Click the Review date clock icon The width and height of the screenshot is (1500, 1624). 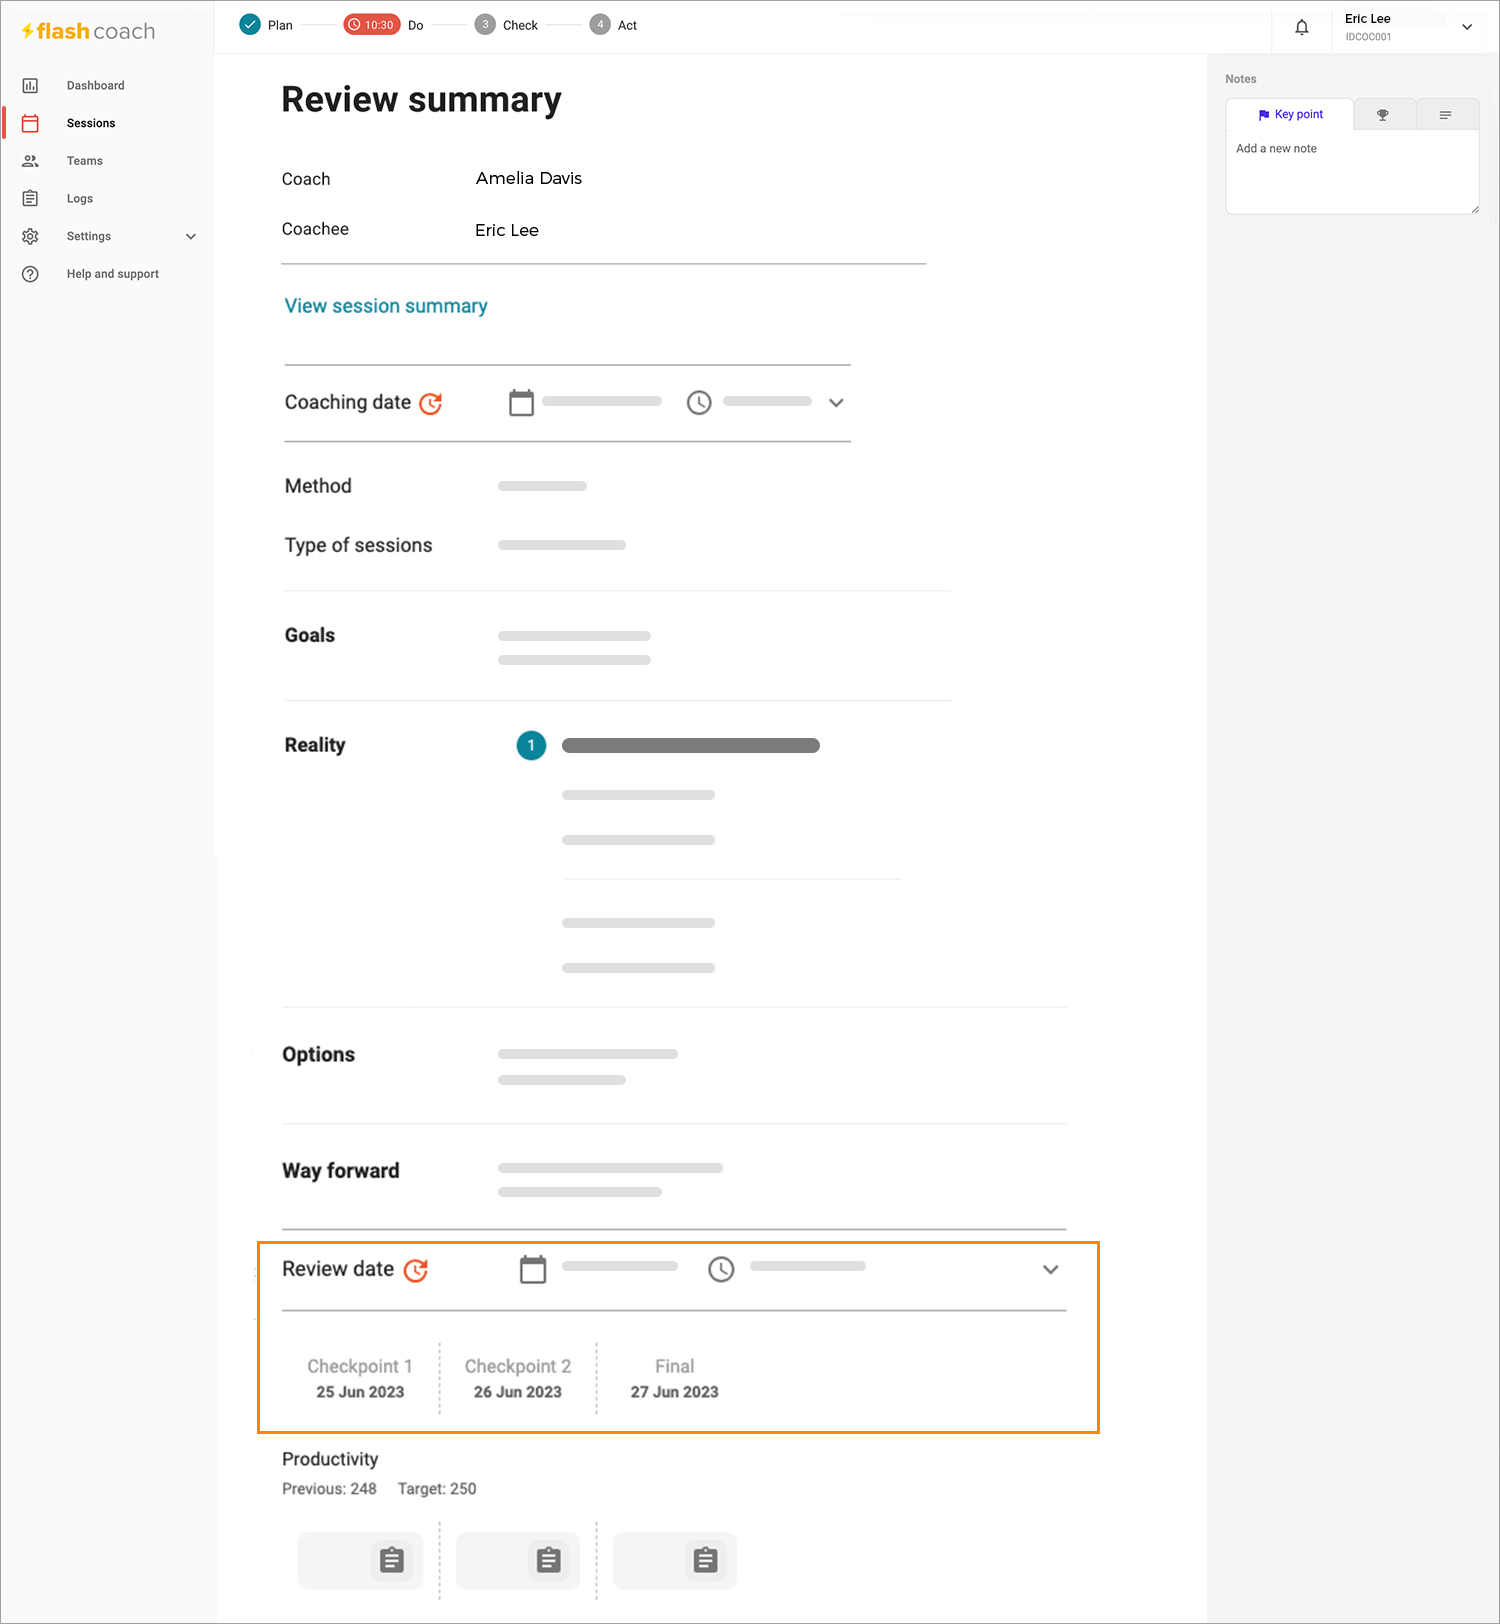(x=721, y=1270)
